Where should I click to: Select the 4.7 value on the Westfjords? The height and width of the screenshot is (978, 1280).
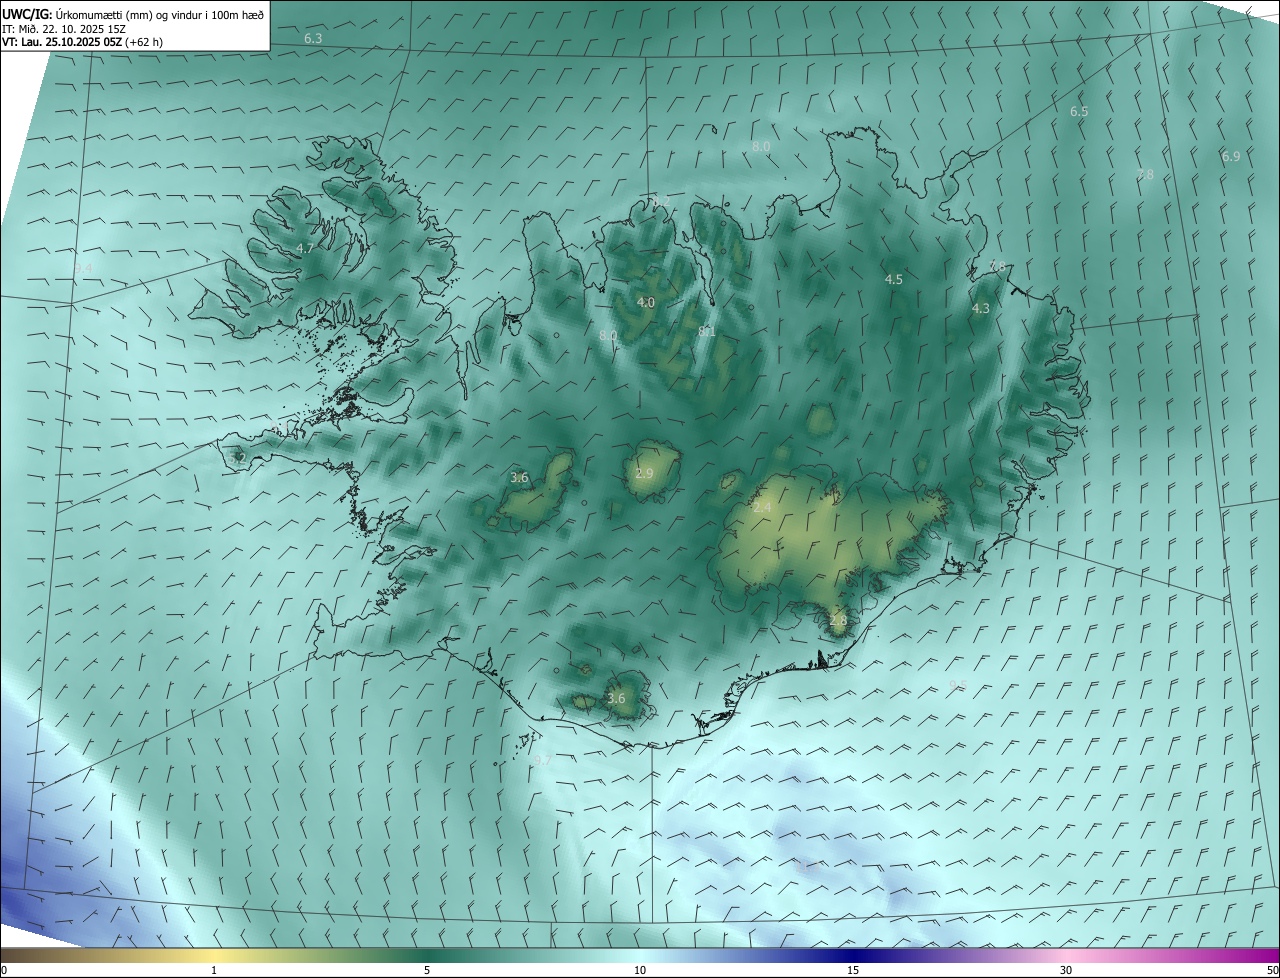point(305,248)
